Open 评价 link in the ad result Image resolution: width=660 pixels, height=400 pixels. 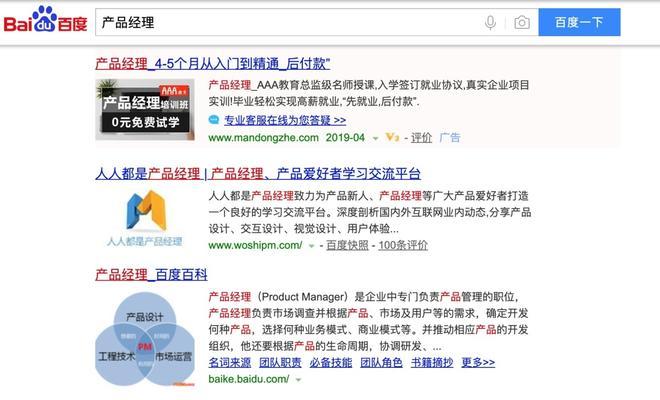(x=421, y=138)
